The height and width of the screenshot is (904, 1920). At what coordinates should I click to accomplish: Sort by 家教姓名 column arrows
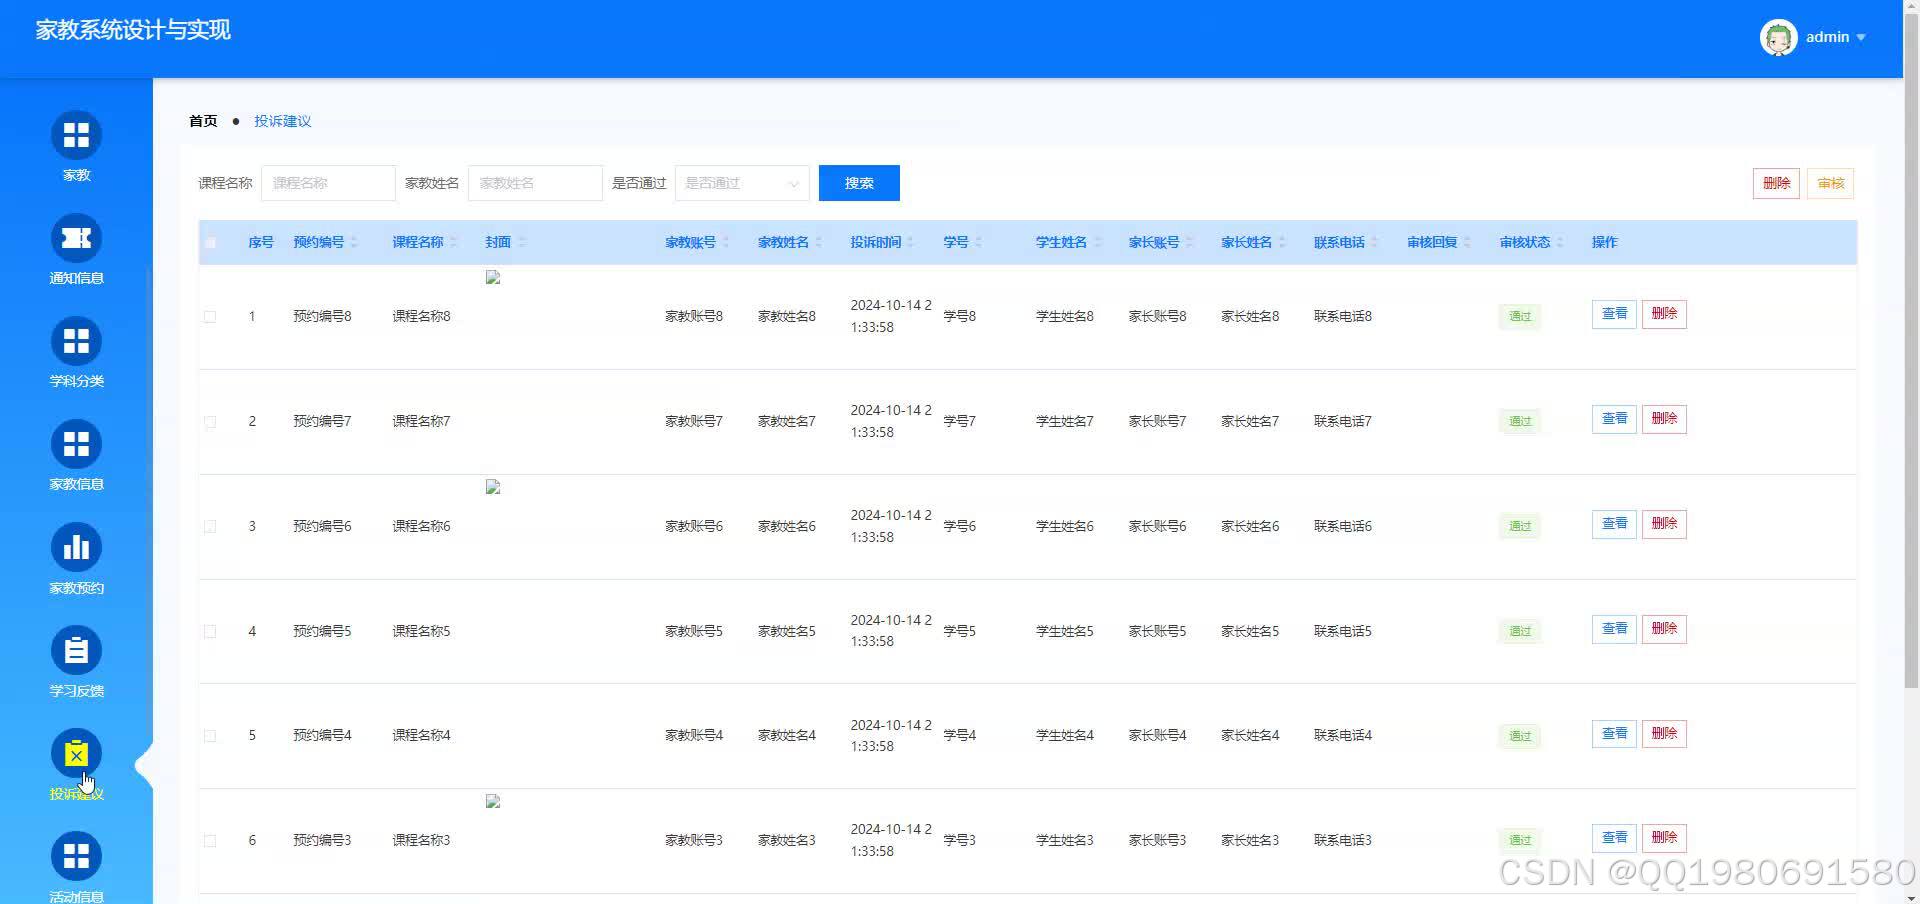pos(818,242)
